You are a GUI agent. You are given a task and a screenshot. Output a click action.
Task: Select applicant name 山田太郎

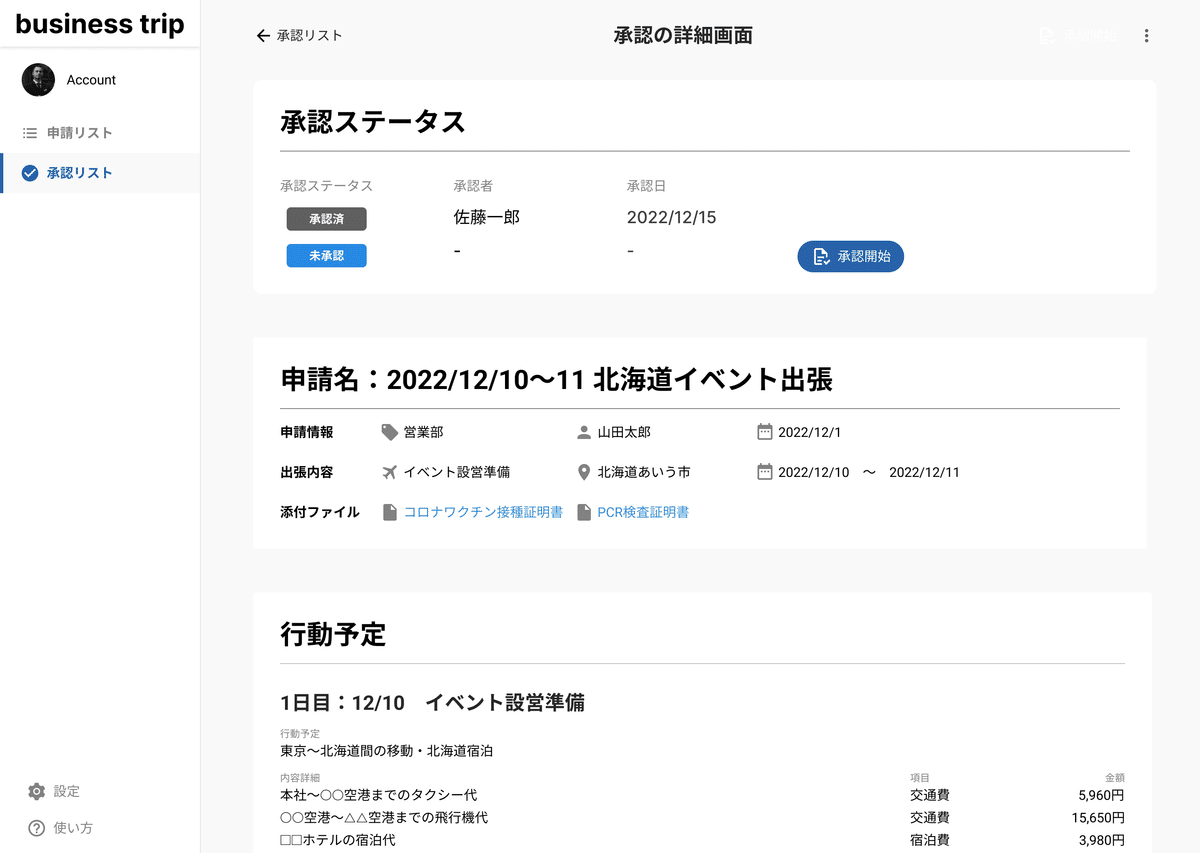click(624, 432)
